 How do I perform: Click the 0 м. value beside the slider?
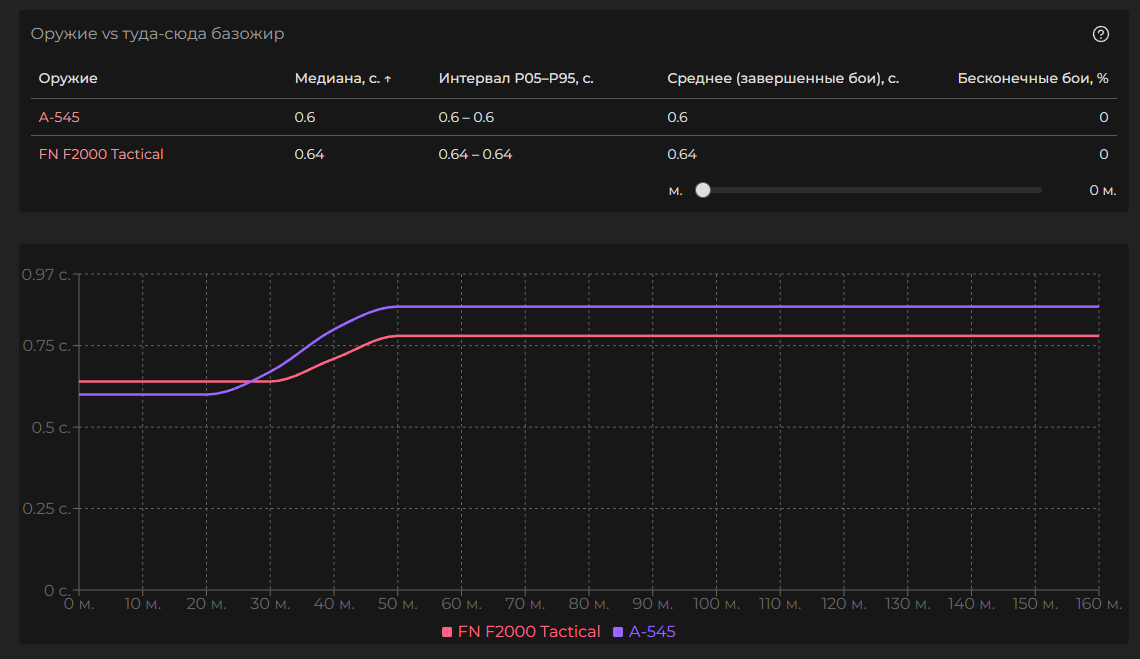(1102, 190)
